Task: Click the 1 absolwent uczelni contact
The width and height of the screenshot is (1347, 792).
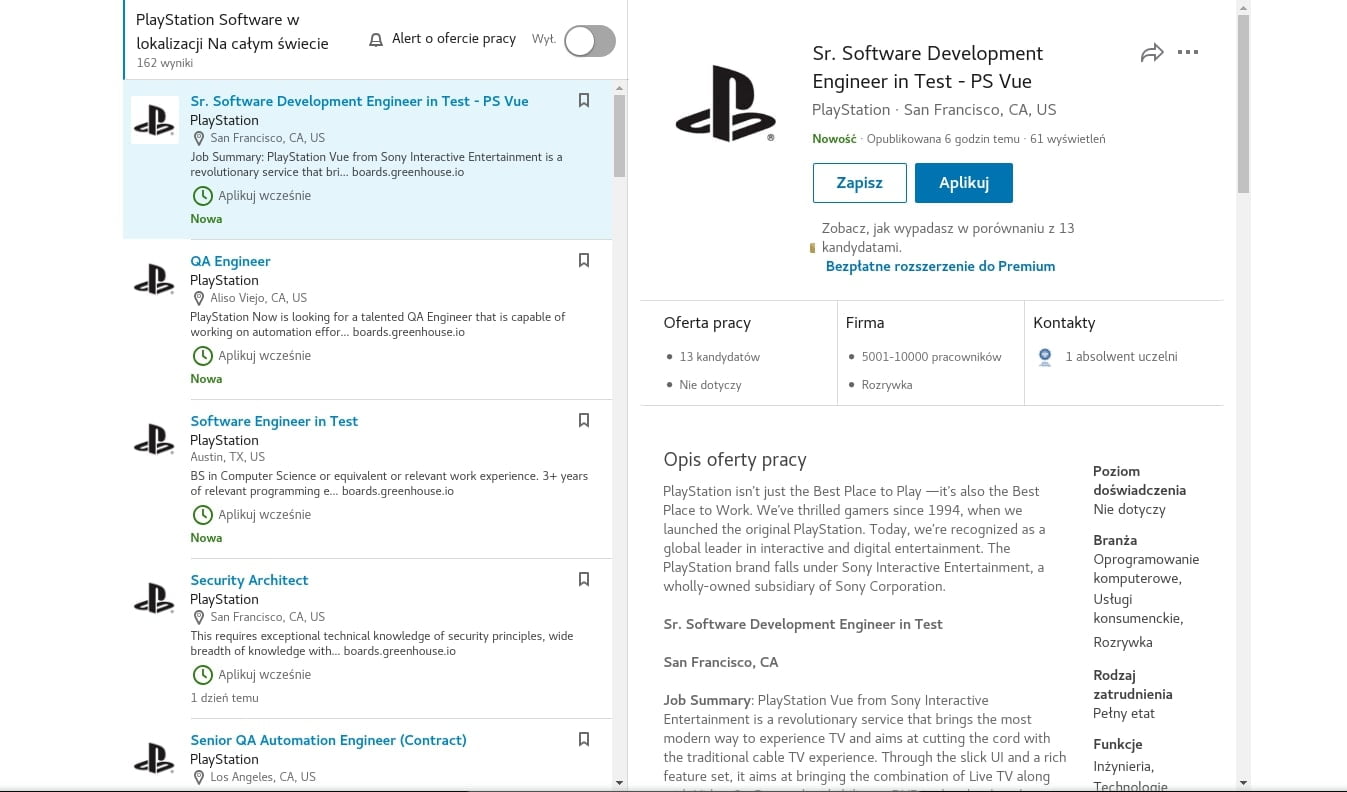Action: (1120, 357)
